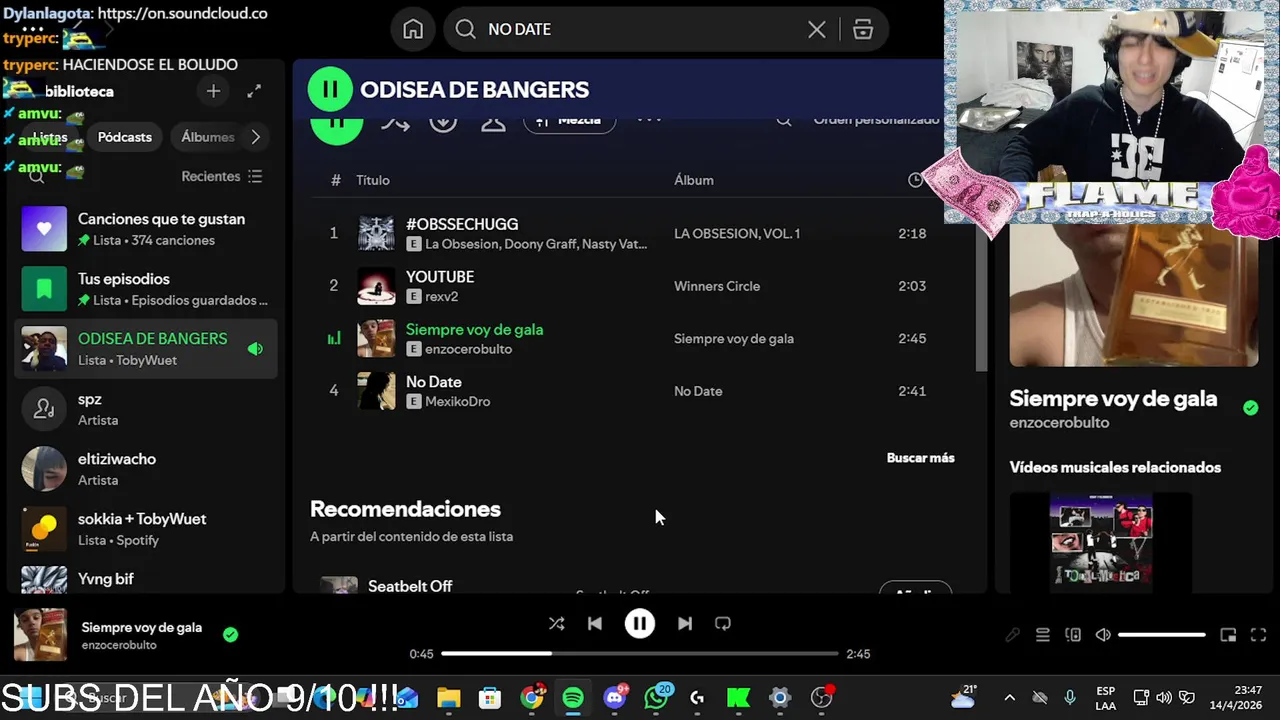The width and height of the screenshot is (1280, 720).
Task: Click the now playing cover in the bottom bar
Action: [x=40, y=635]
